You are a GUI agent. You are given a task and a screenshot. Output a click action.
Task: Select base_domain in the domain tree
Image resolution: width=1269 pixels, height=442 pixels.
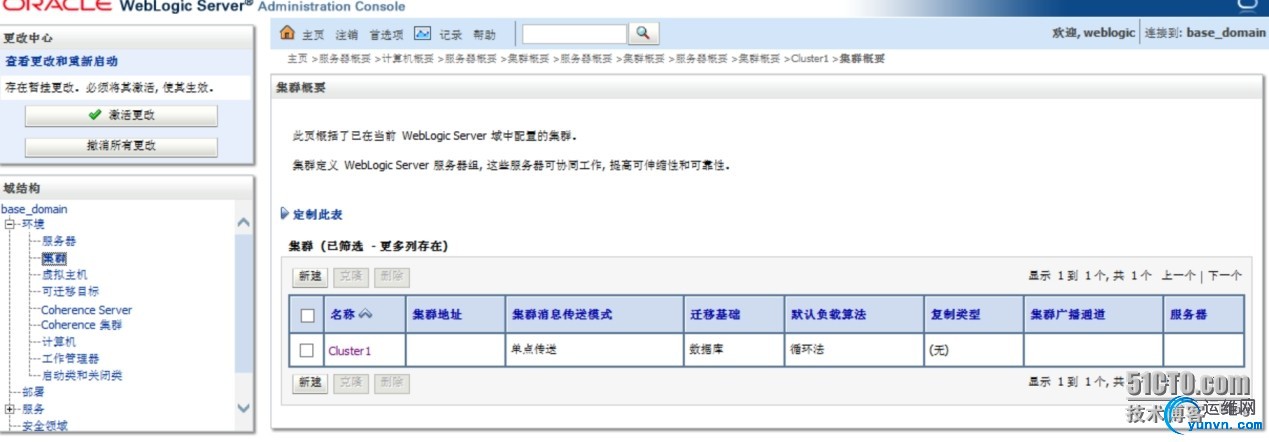tap(35, 209)
